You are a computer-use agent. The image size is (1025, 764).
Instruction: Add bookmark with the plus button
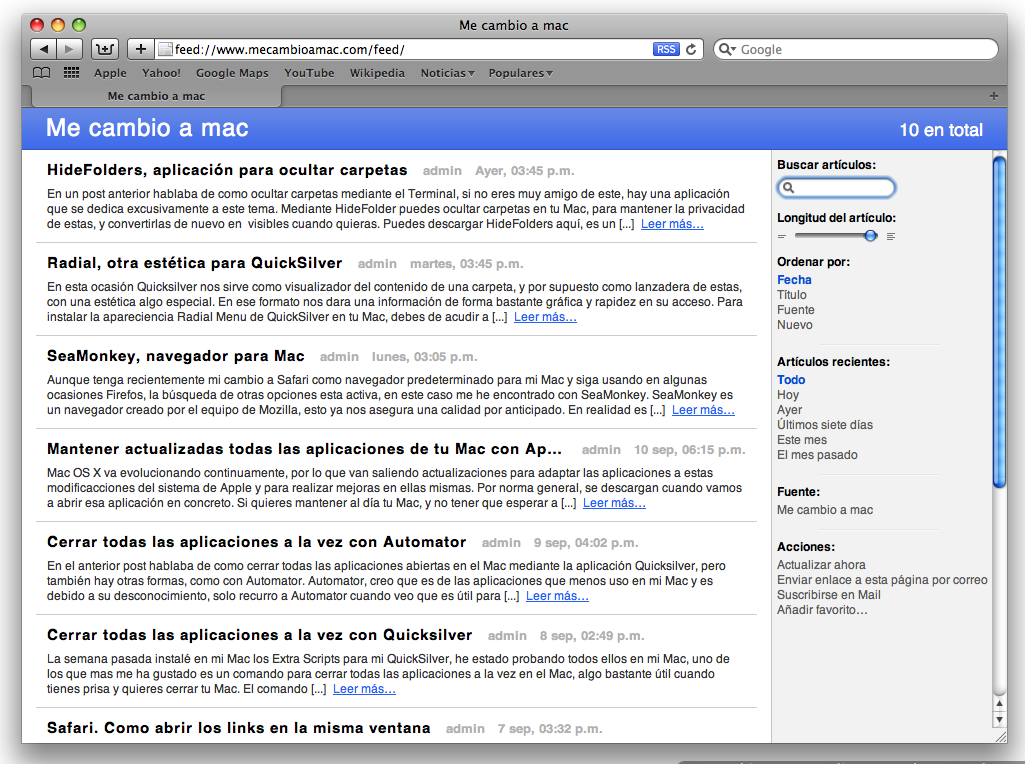pos(141,49)
